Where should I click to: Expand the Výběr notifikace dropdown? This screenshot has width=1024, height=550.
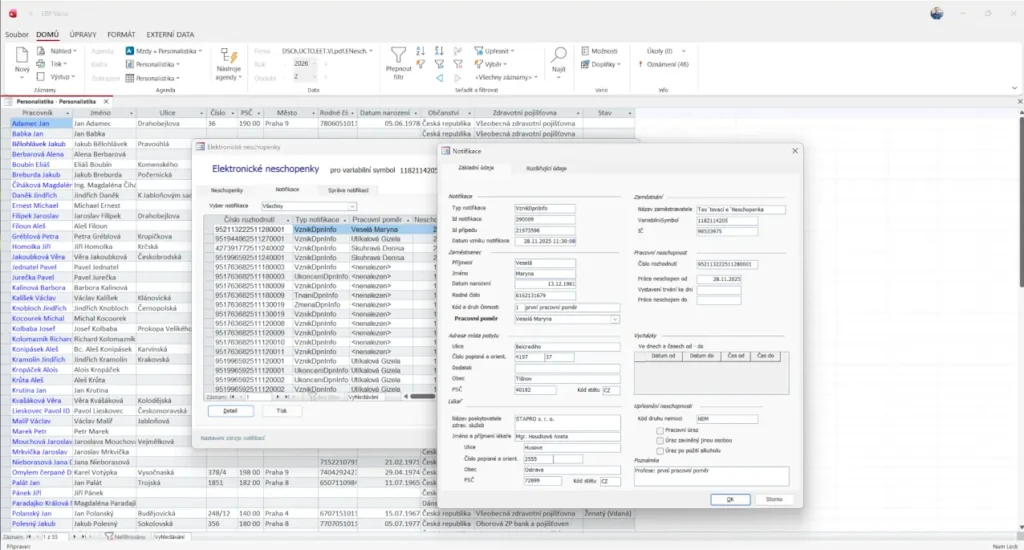tap(352, 206)
